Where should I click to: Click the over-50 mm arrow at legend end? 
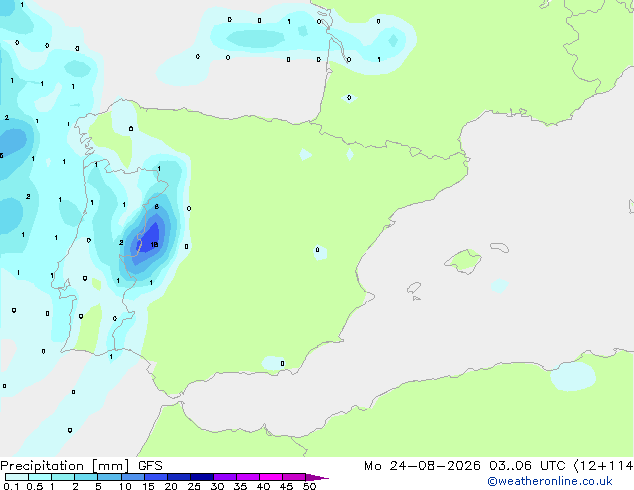click(x=317, y=477)
